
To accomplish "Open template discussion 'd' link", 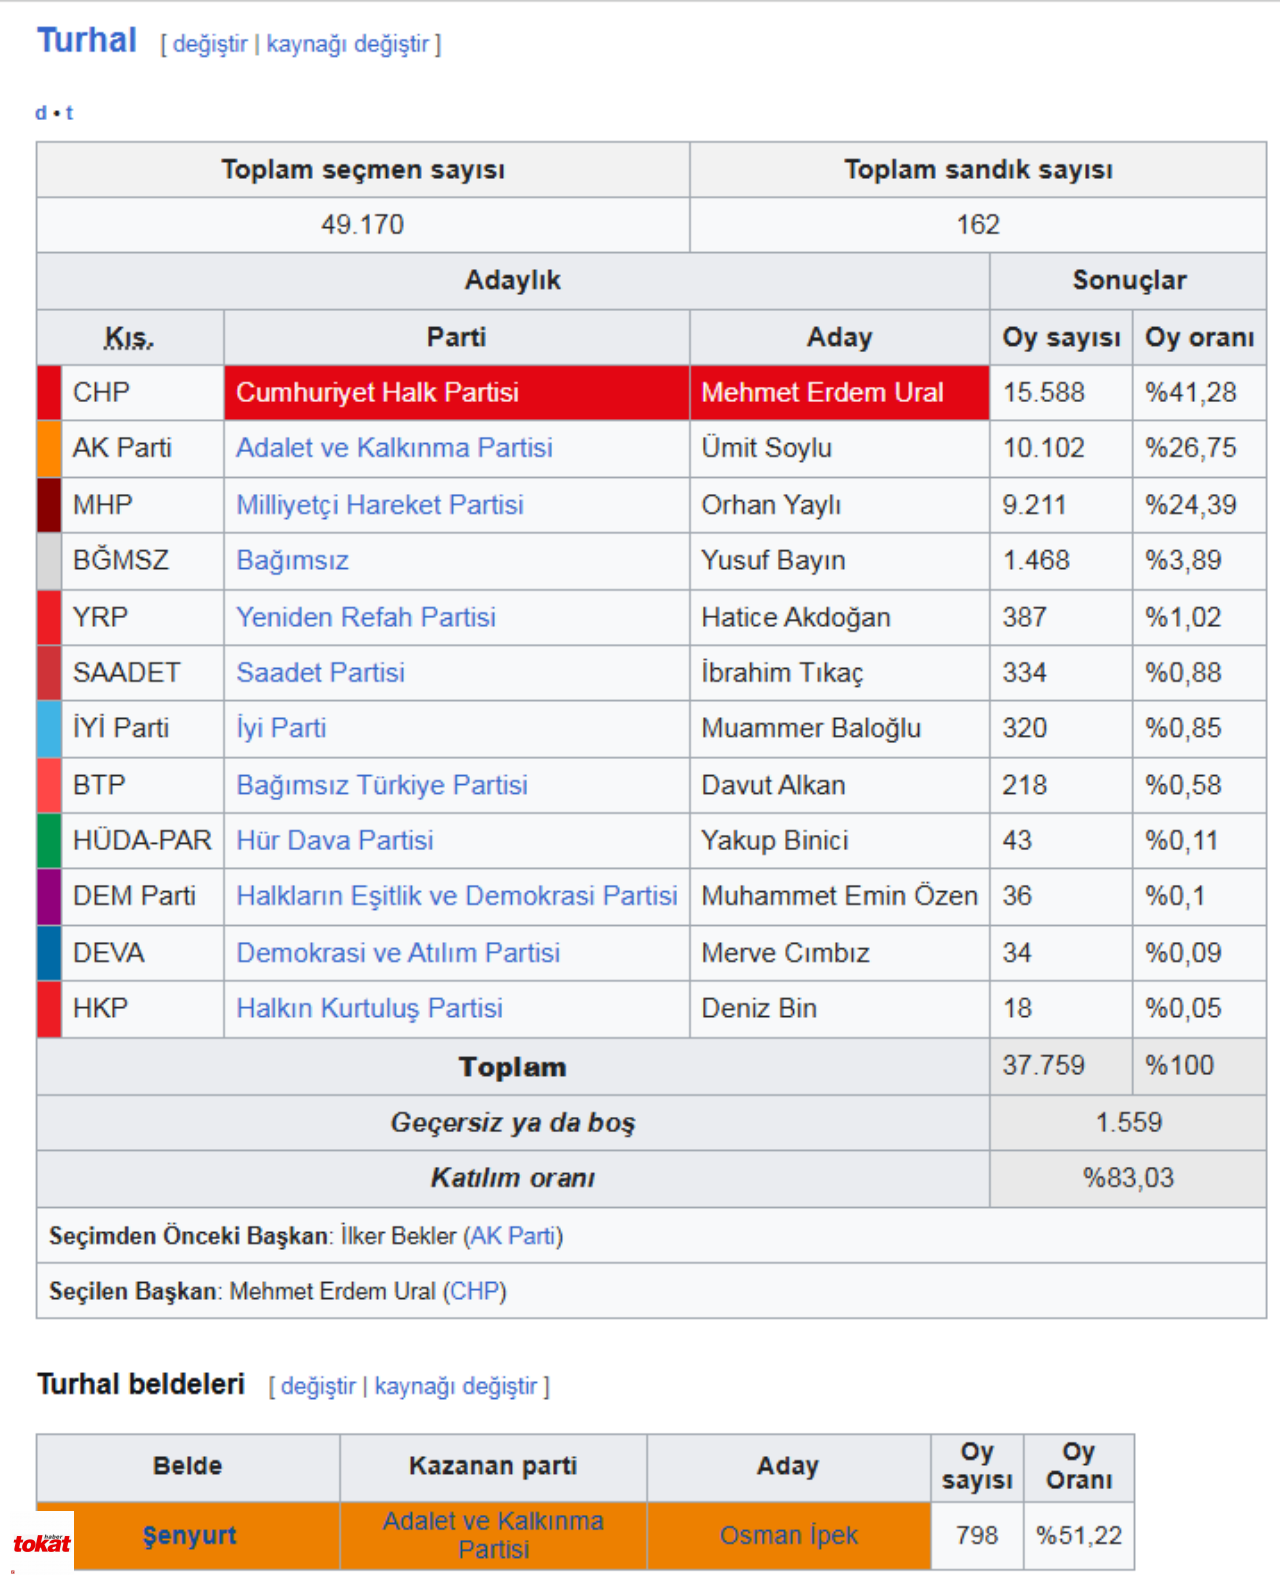I will pyautogui.click(x=41, y=112).
